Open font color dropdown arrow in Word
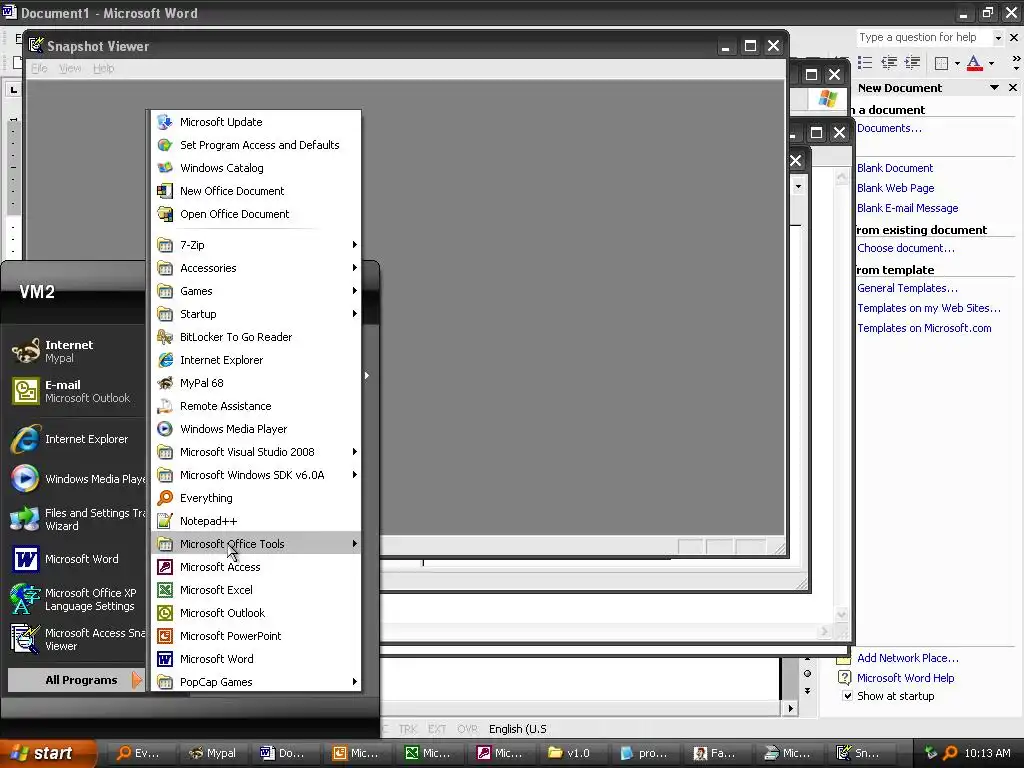The width and height of the screenshot is (1024, 768). (991, 63)
